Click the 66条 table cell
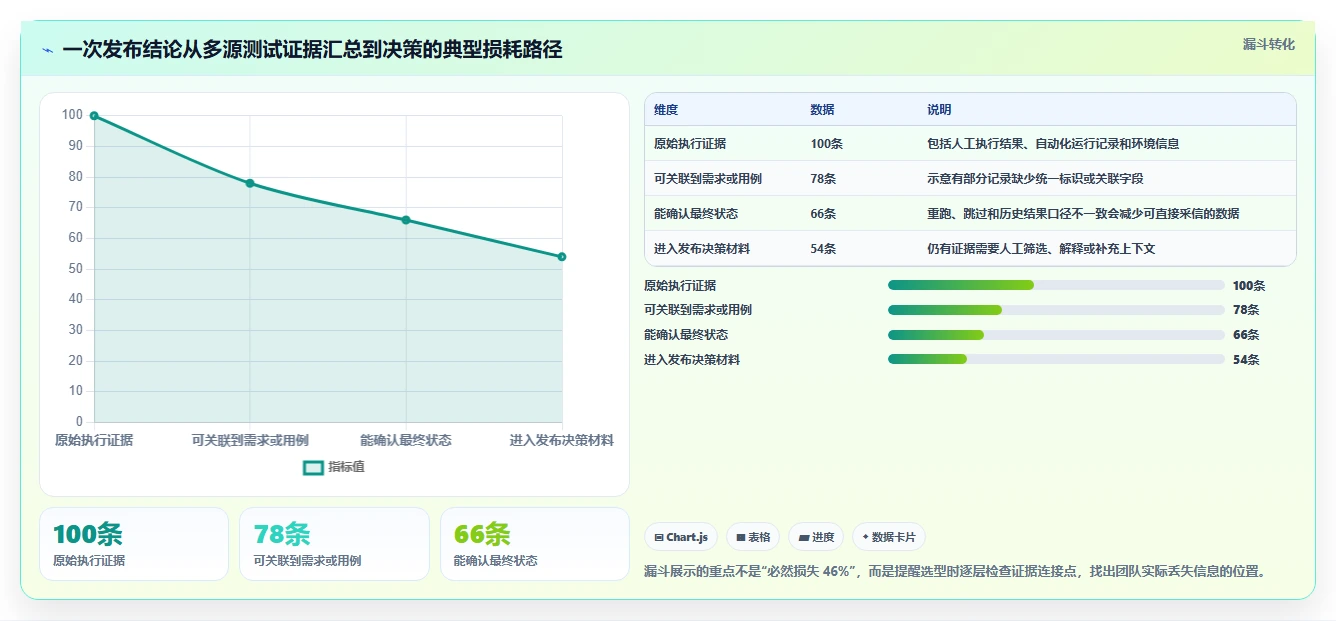1336x621 pixels. pos(823,214)
